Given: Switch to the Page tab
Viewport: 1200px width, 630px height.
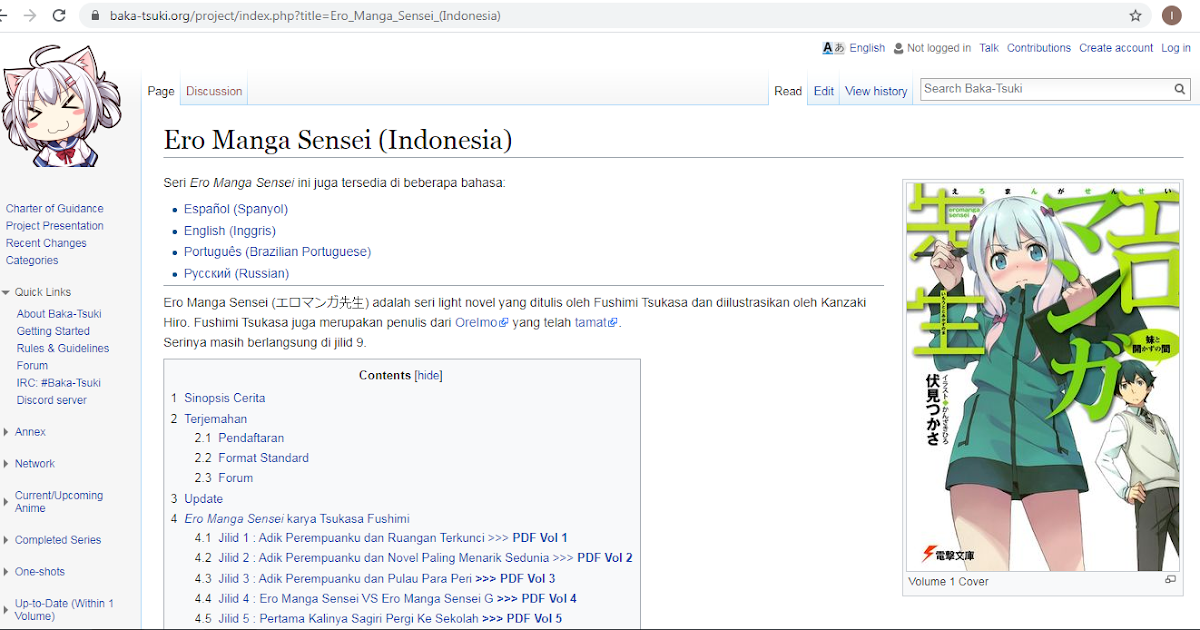Looking at the screenshot, I should tap(161, 91).
